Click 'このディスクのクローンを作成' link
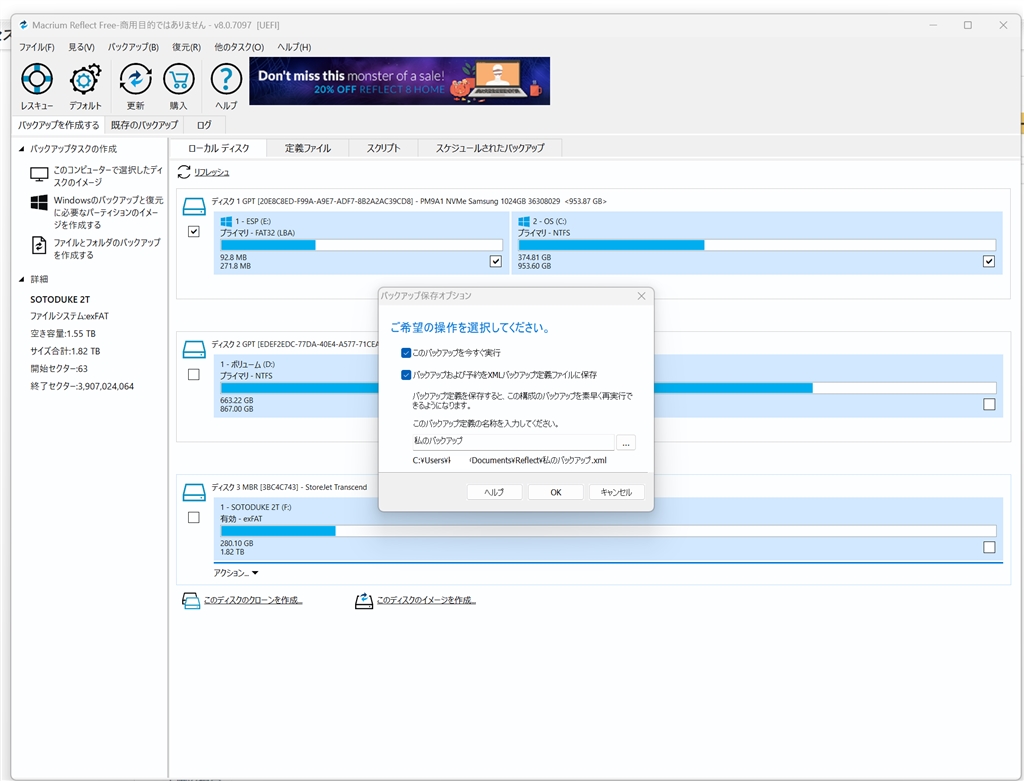This screenshot has width=1024, height=781. tap(252, 600)
